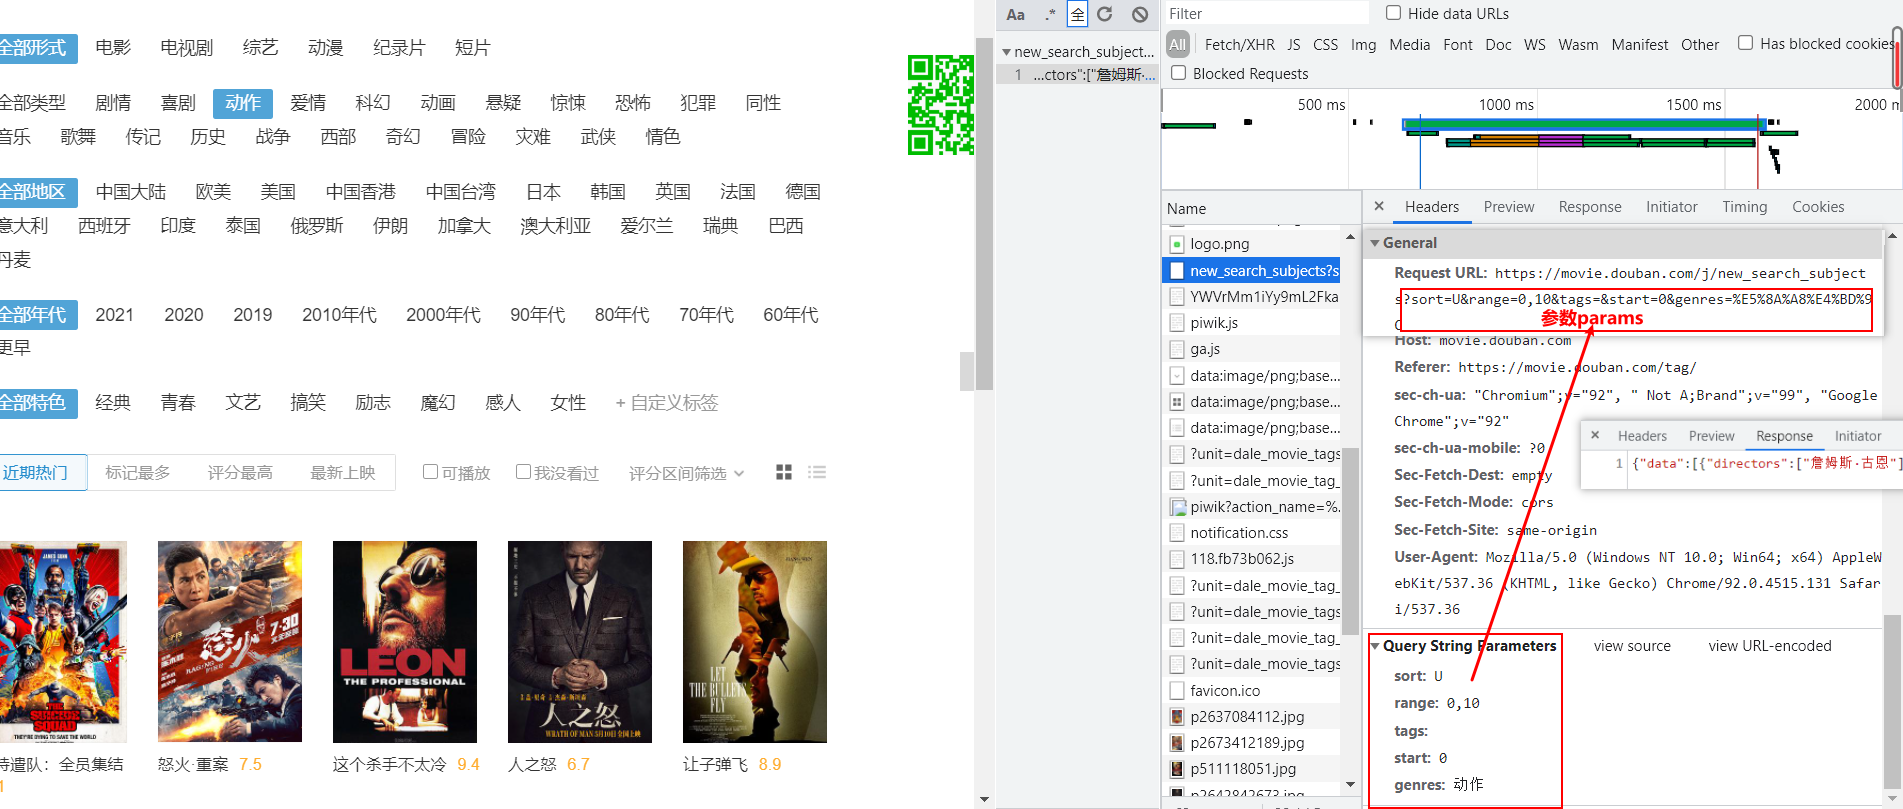Toggle the regular expression search icon
The image size is (1903, 809).
coord(1049,14)
